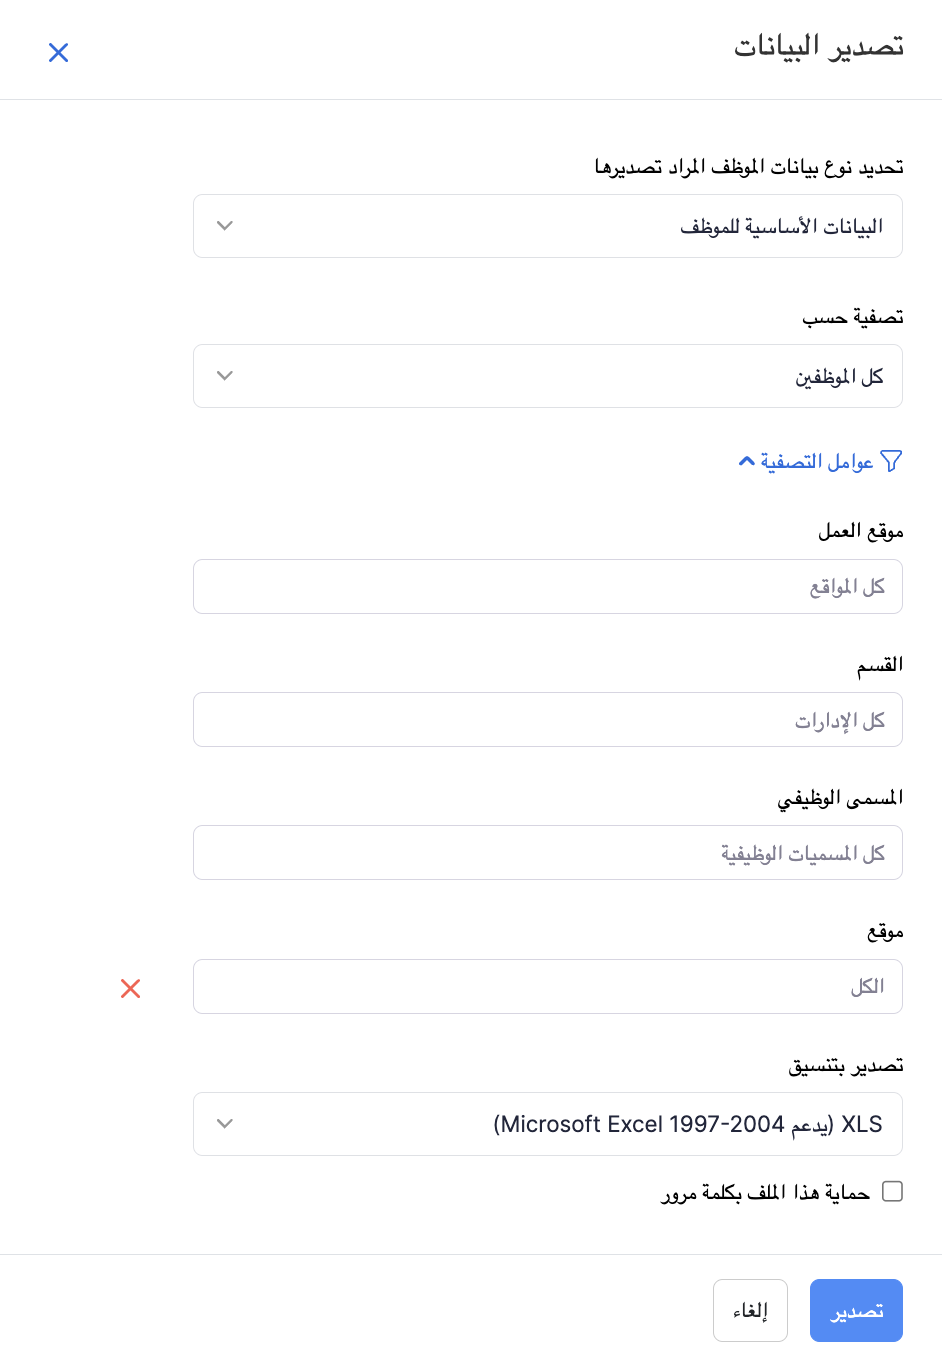Viewport: 942px width, 1360px height.
Task: Click chevron arrow in البيانات الأساسية field
Action: pyautogui.click(x=225, y=226)
